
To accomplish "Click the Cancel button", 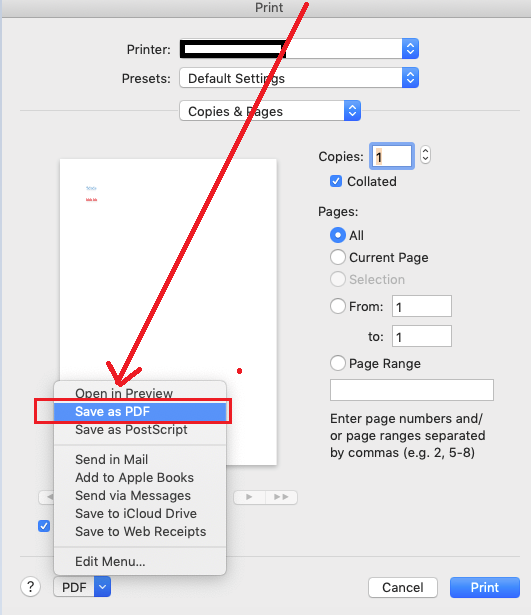I will point(403,587).
